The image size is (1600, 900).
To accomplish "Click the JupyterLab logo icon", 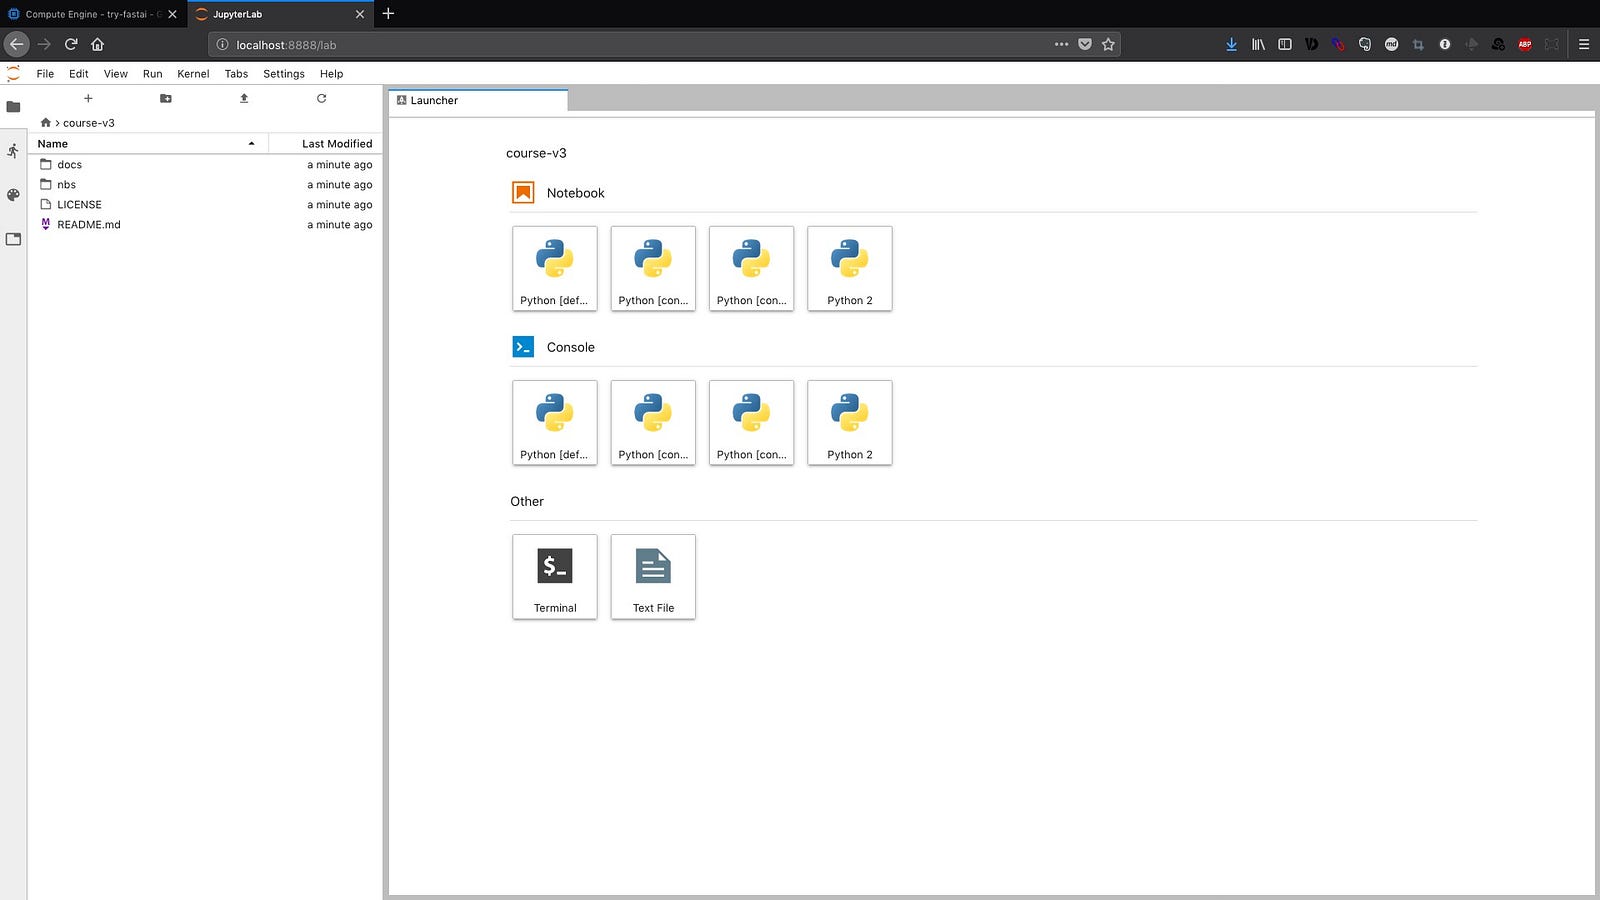I will point(13,74).
